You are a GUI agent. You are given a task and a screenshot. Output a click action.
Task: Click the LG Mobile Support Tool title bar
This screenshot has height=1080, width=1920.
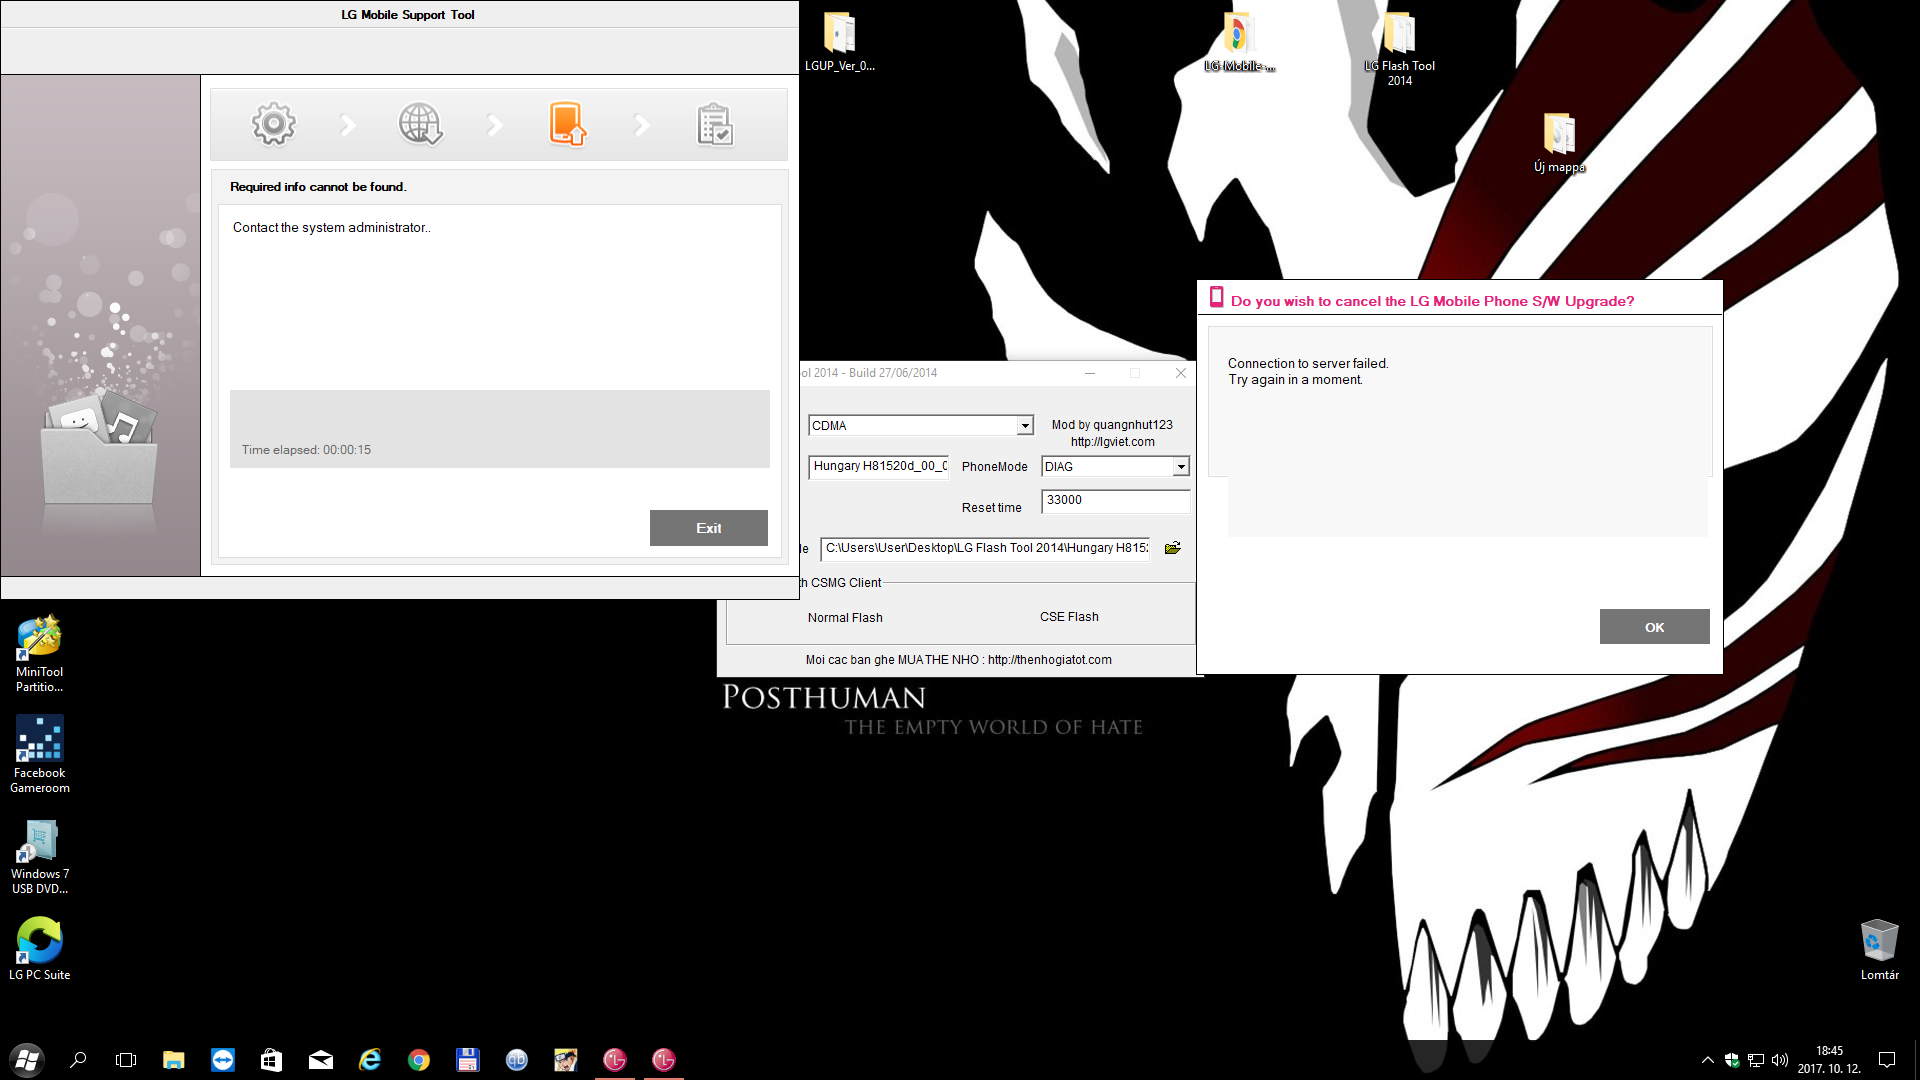400,14
